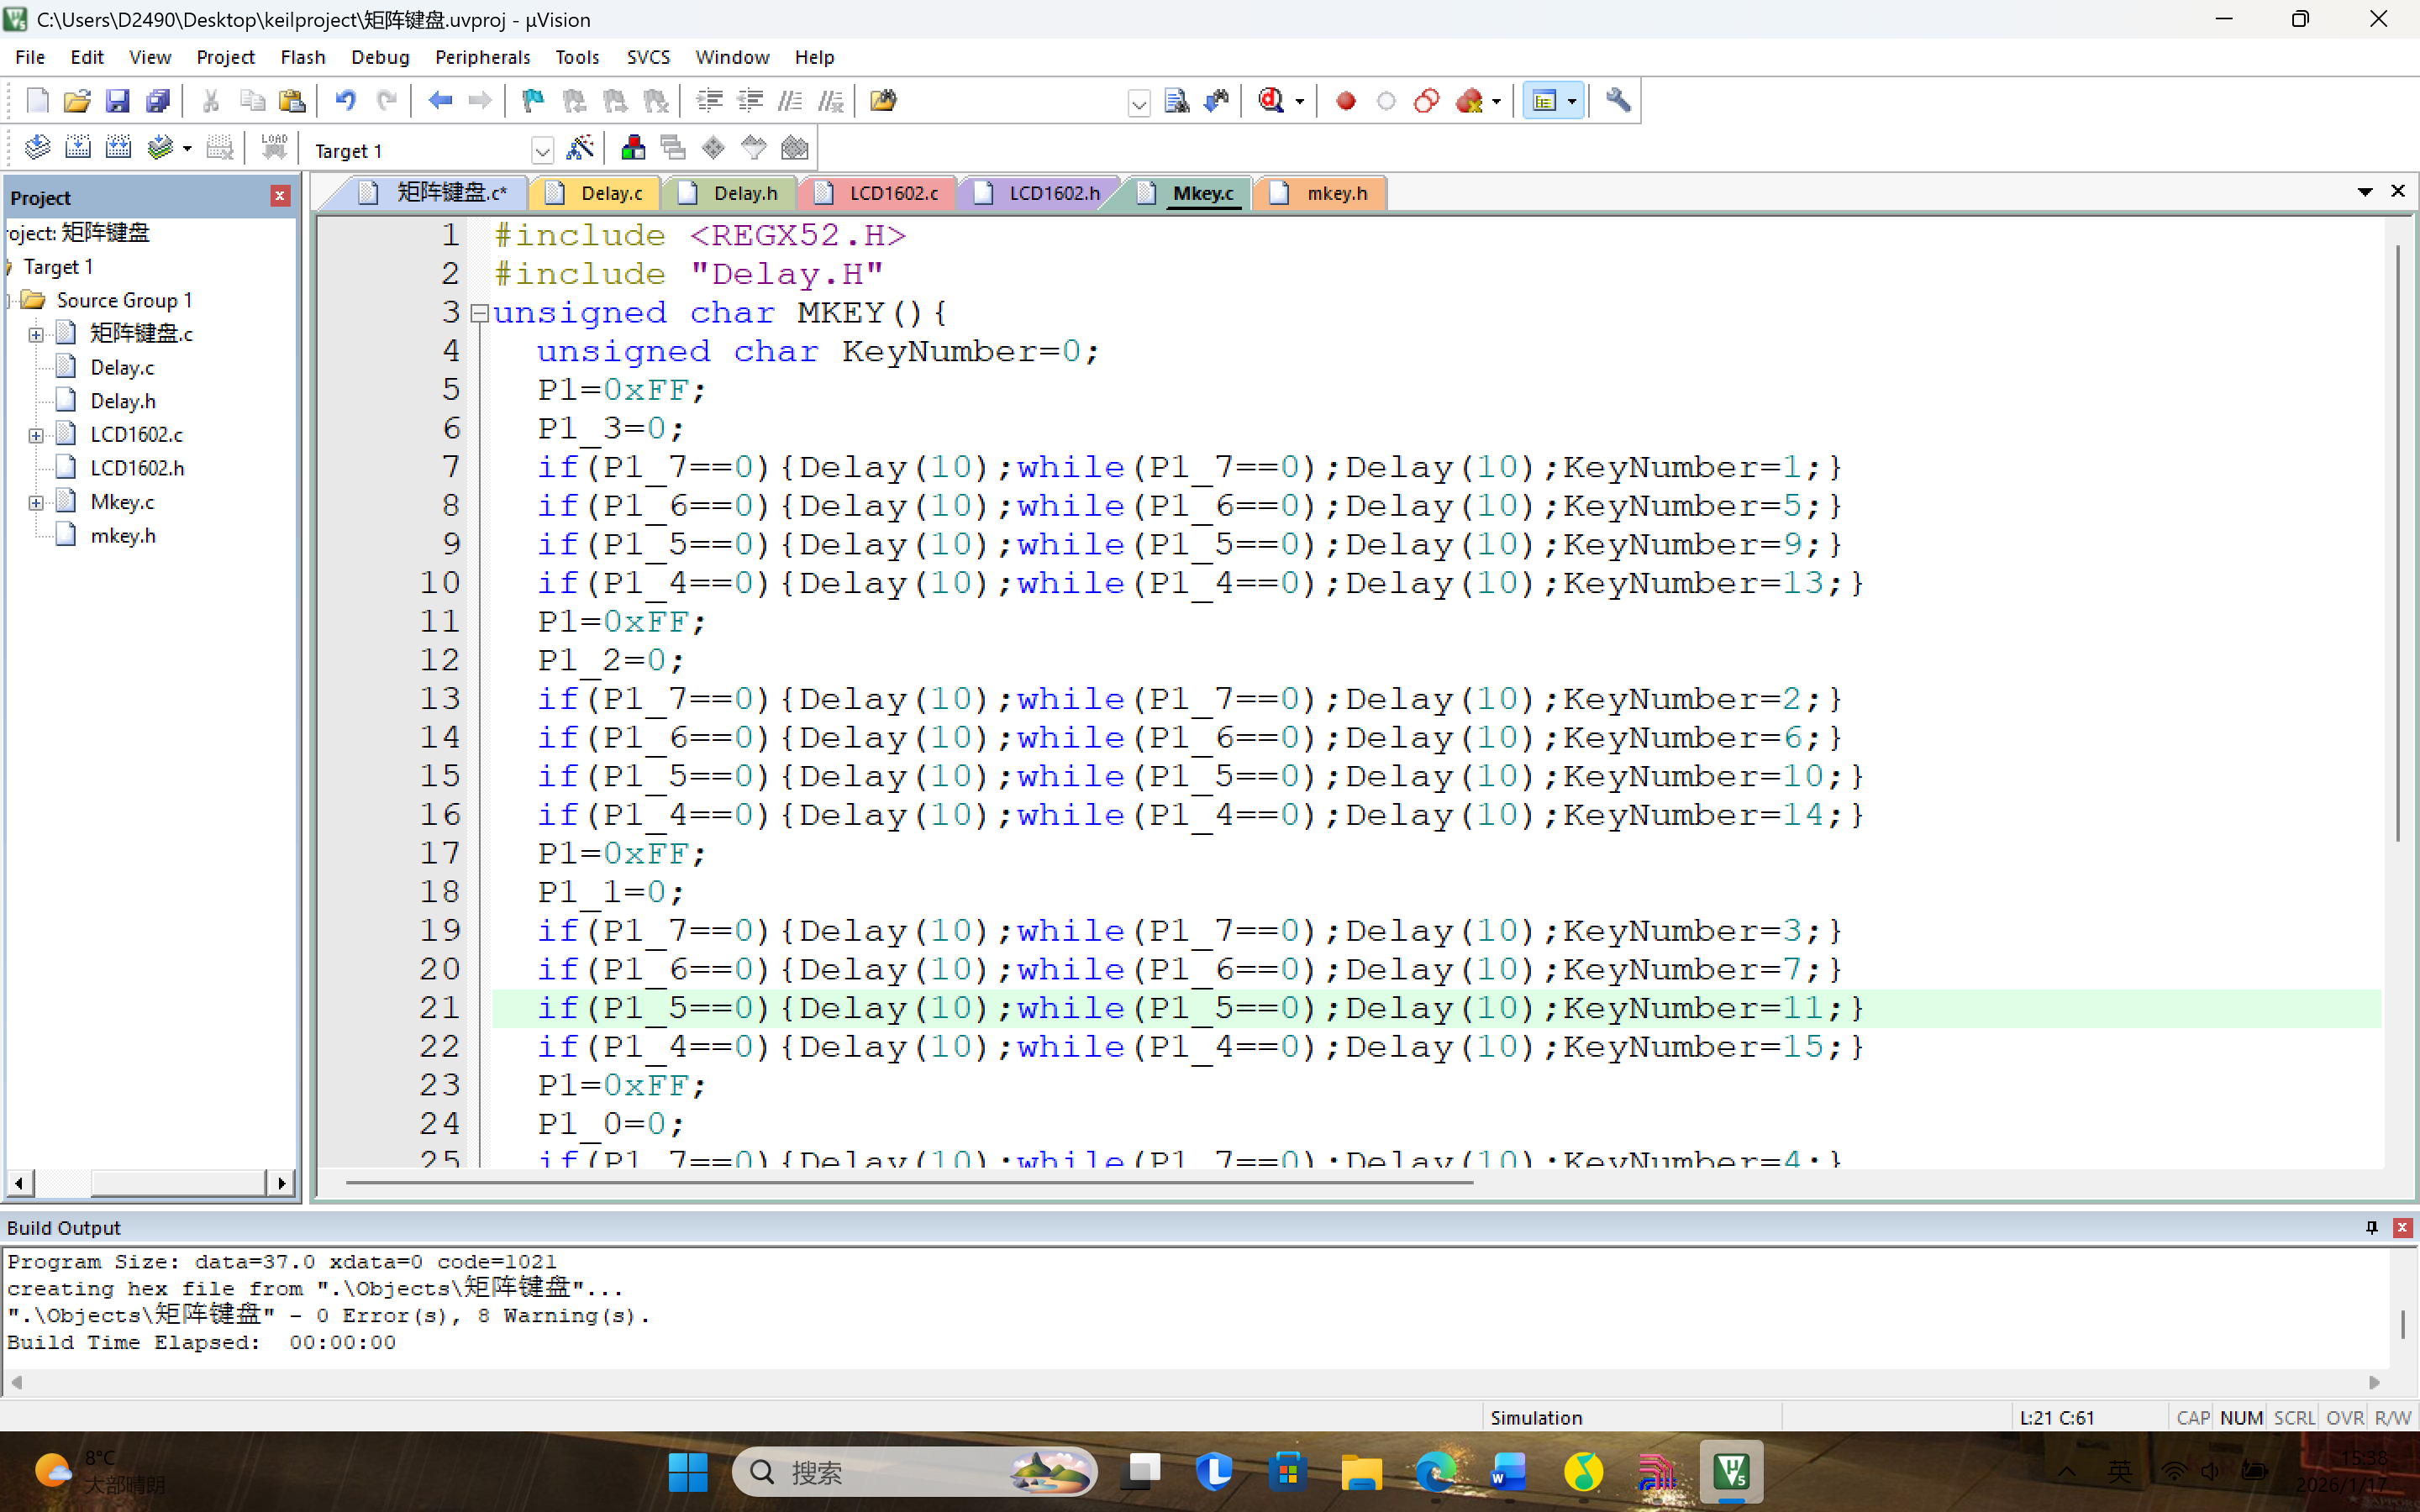Open Find in Files folder icon
Screen dimensions: 2420x1512
pyautogui.click(x=883, y=101)
